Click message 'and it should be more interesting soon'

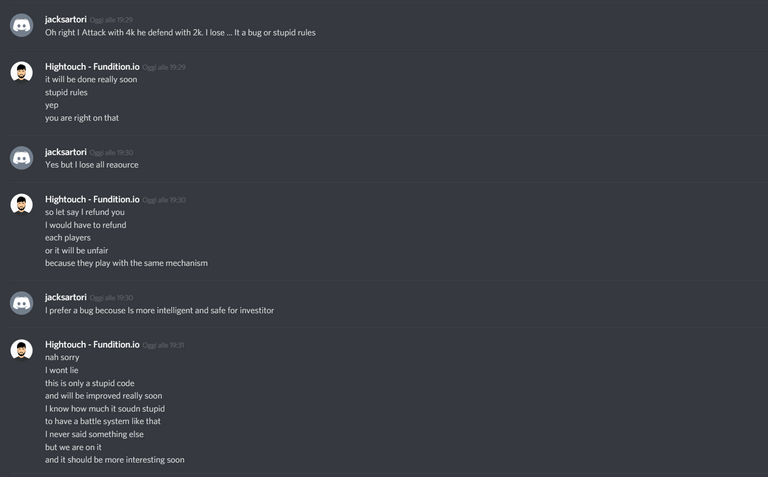pyautogui.click(x=115, y=460)
